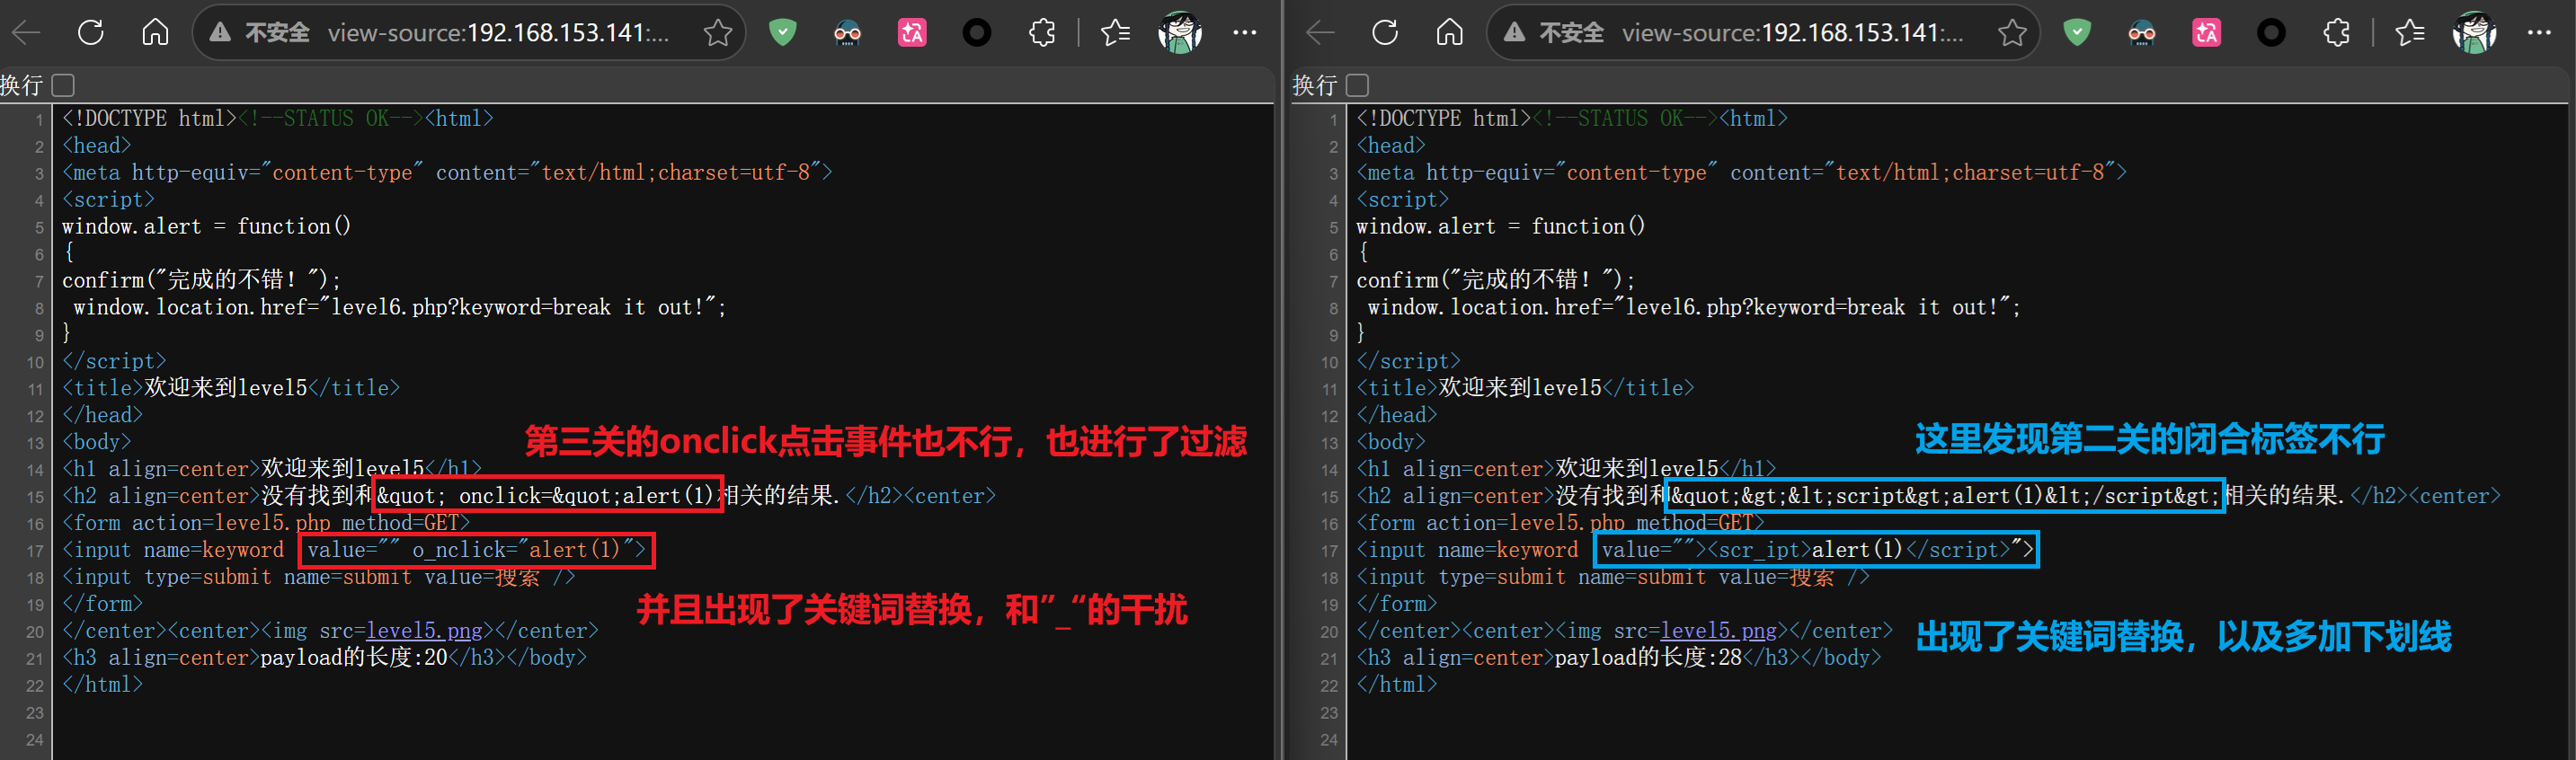
Task: Open level5.png link in right source
Action: [x=1718, y=631]
